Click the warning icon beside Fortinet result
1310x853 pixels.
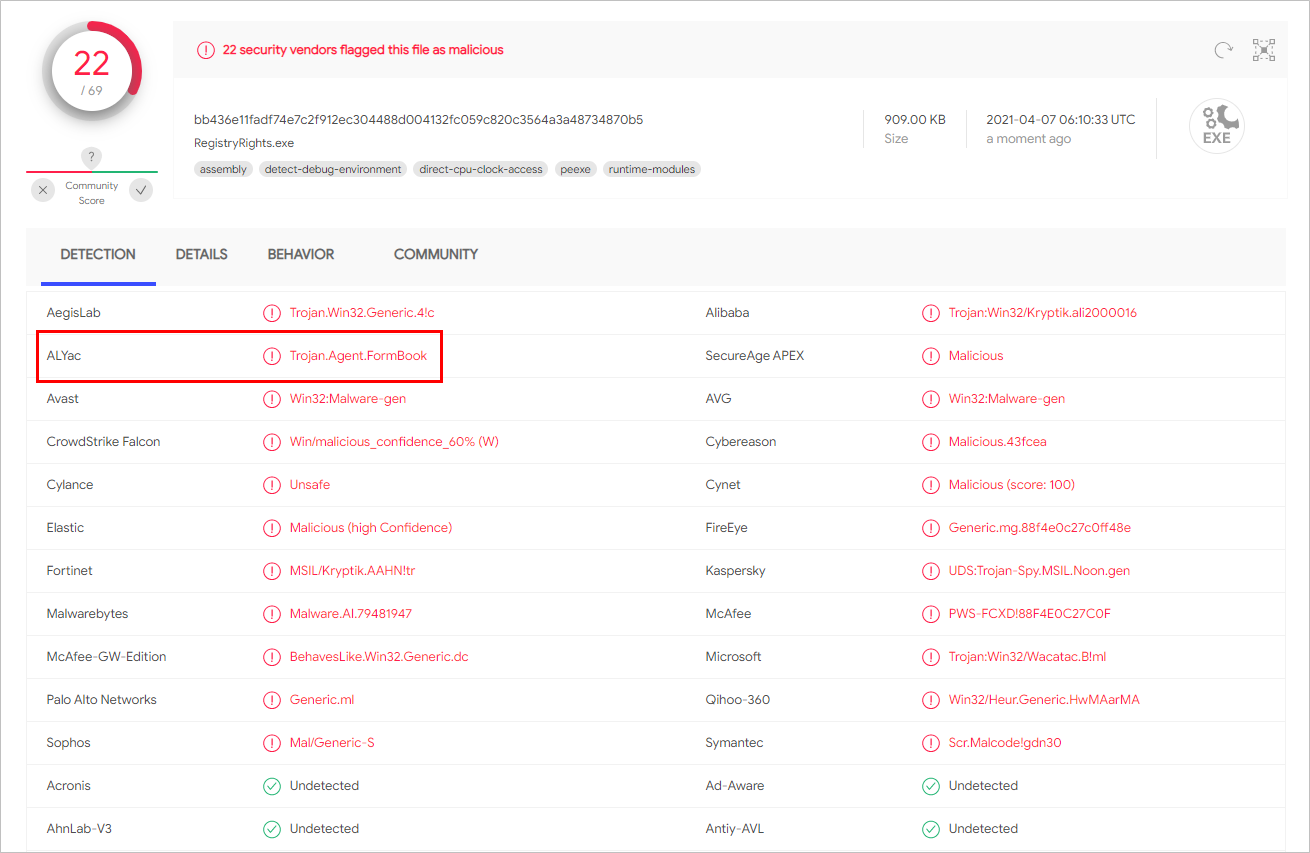(272, 571)
